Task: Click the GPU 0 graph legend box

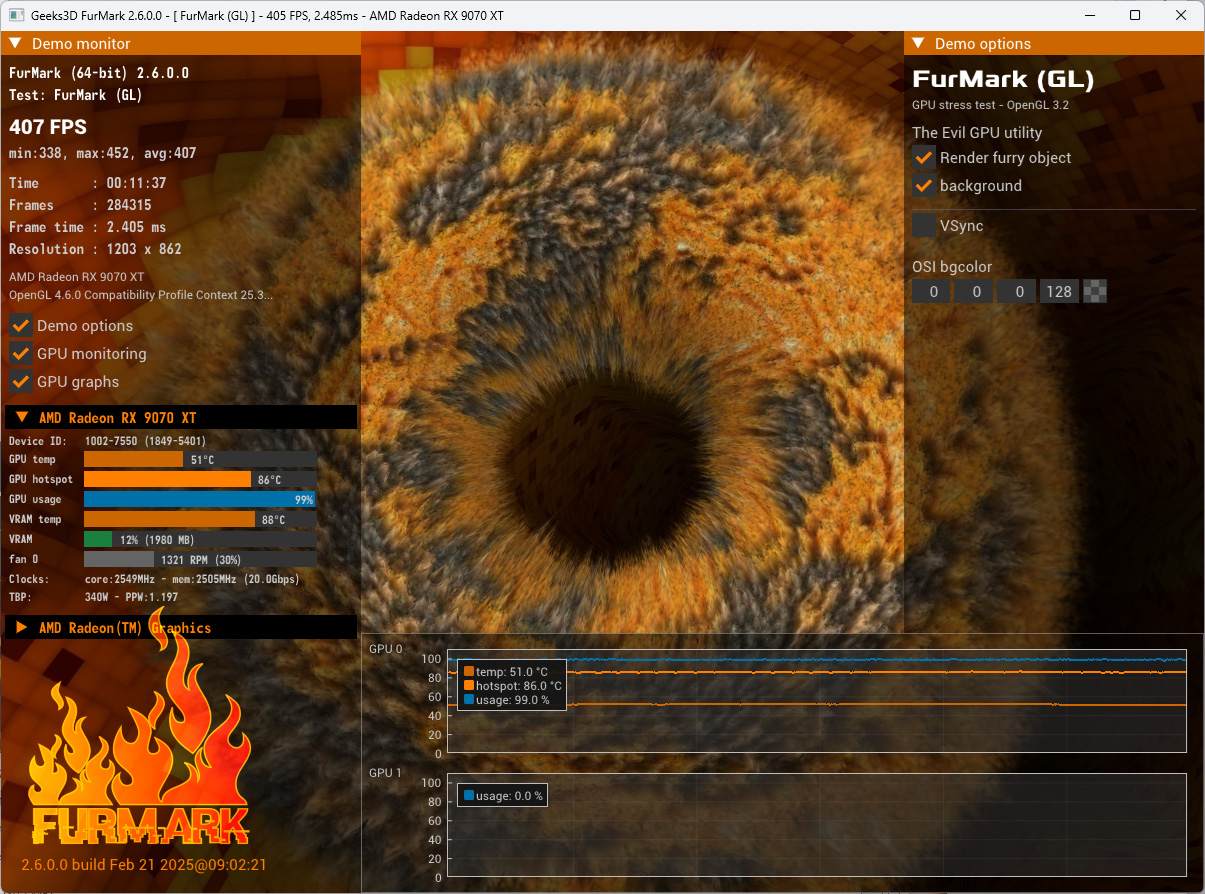Action: point(512,686)
